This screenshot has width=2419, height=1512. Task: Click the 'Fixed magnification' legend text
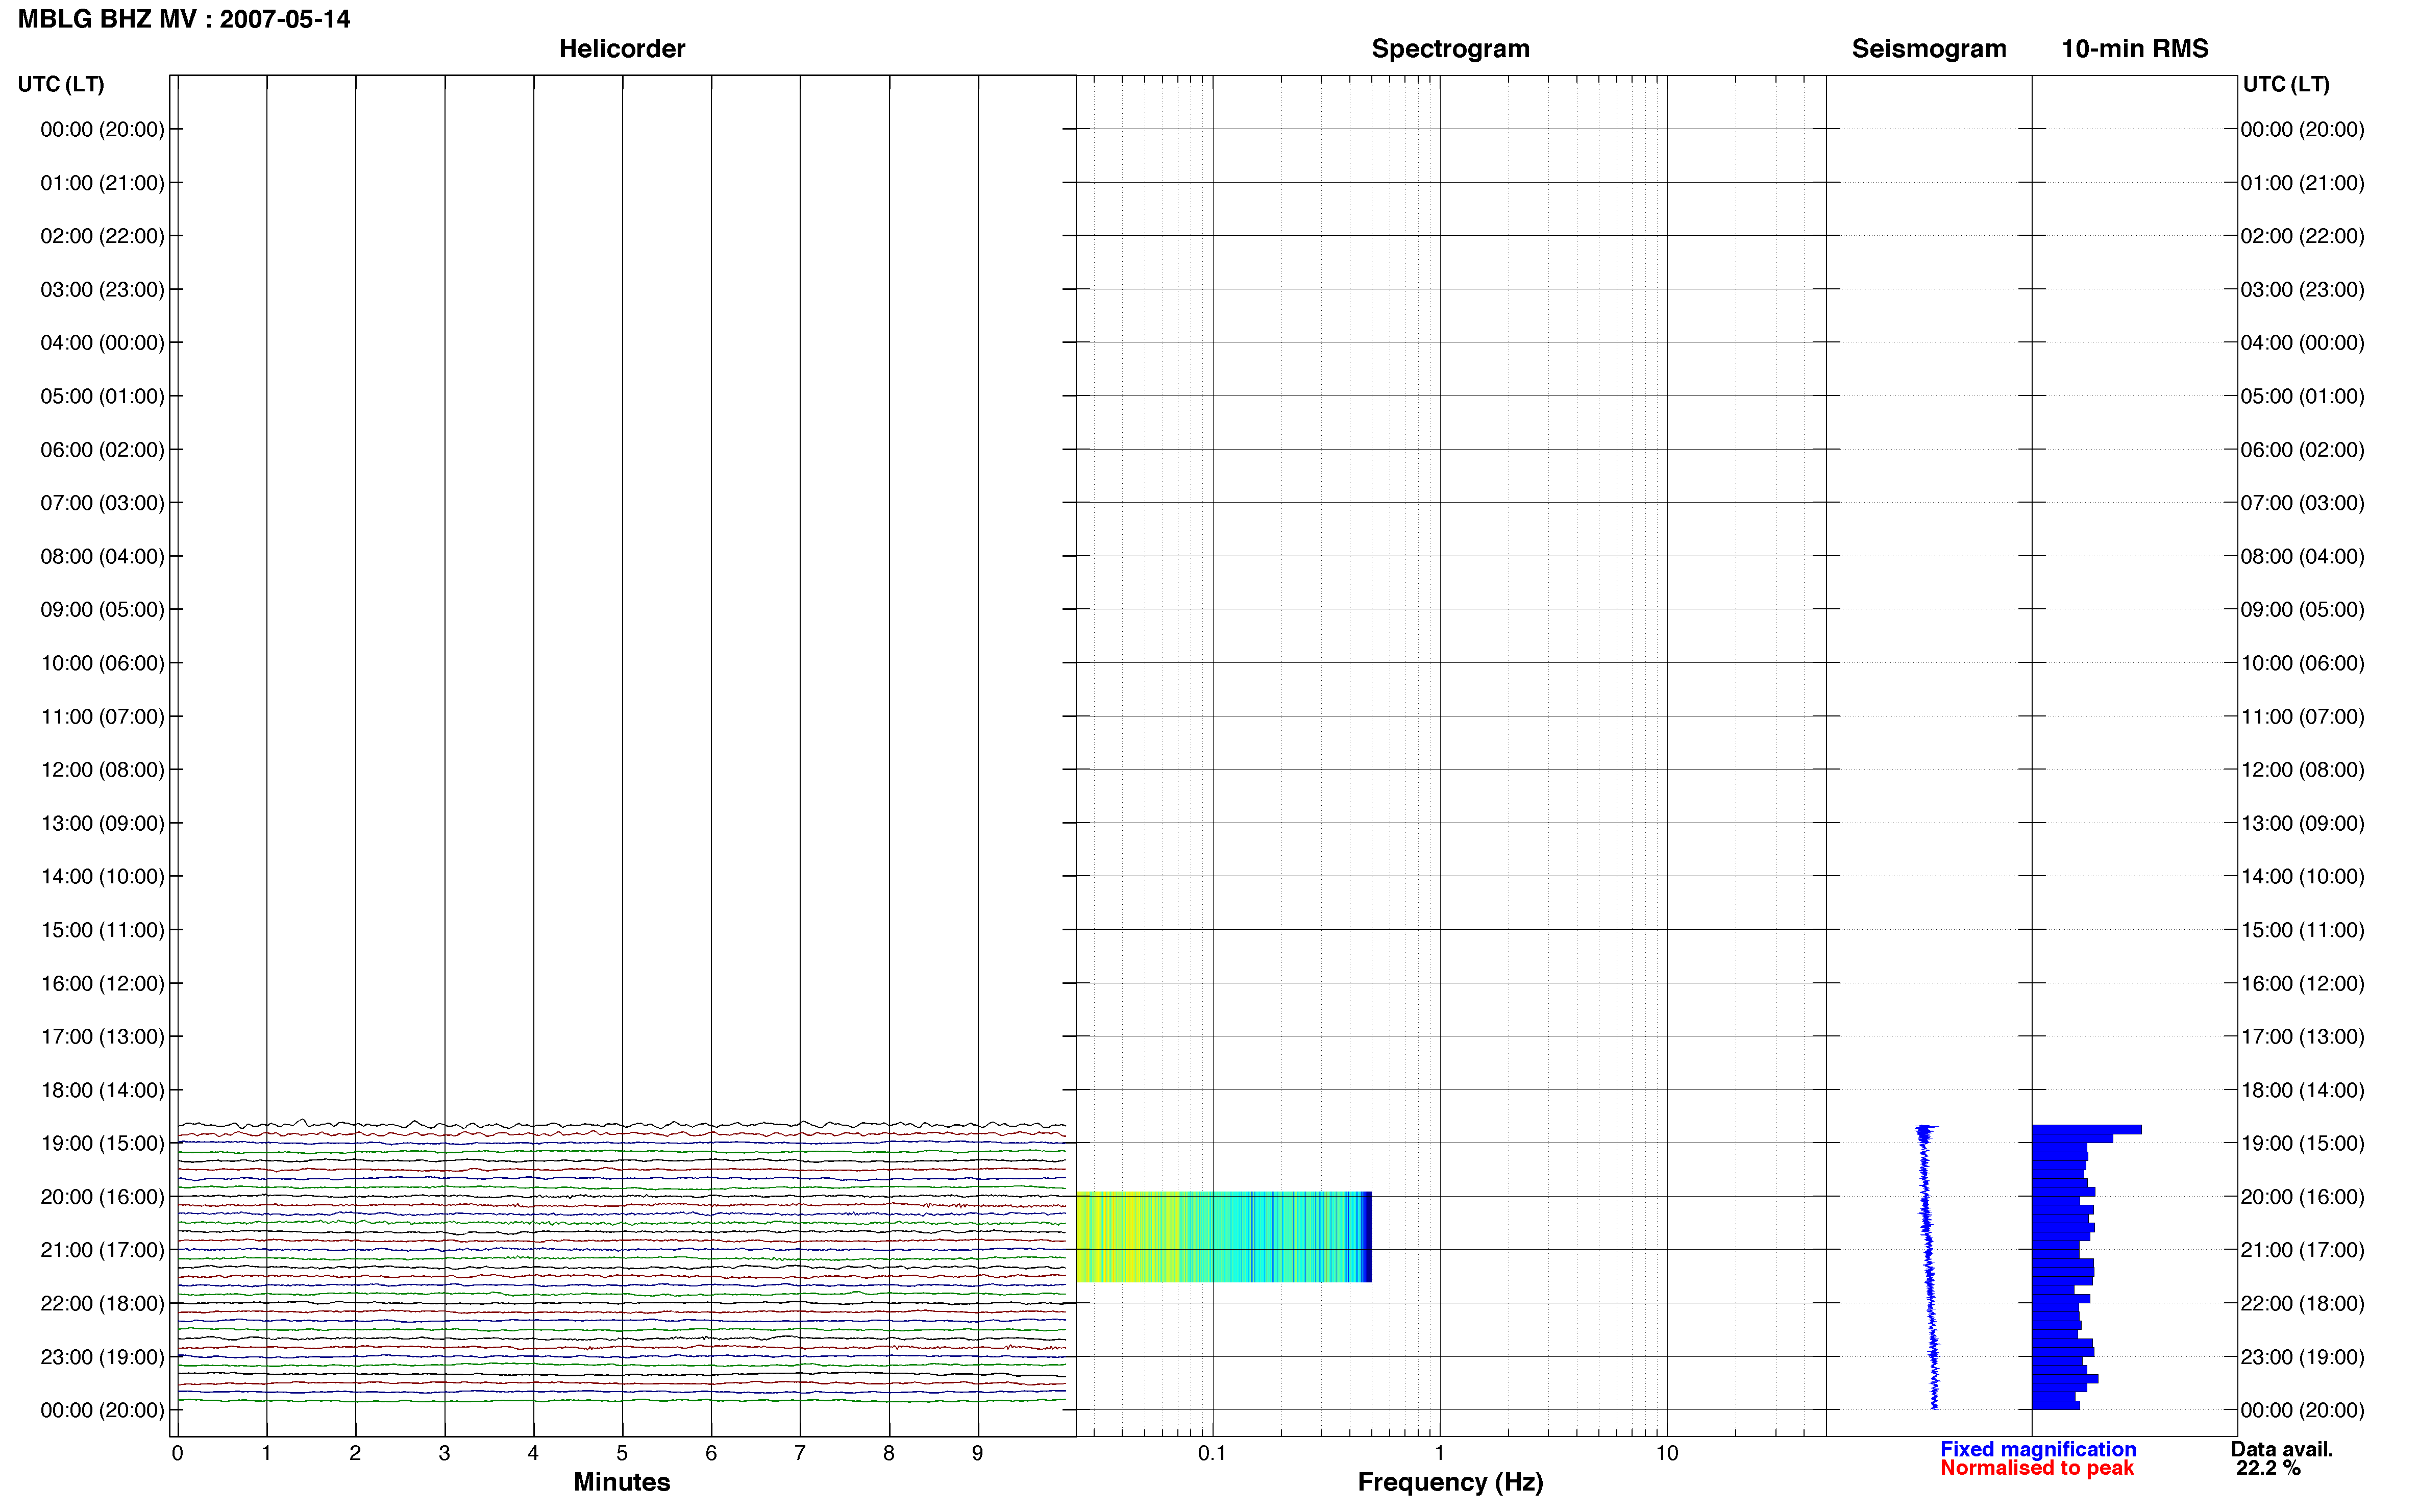click(x=2038, y=1449)
